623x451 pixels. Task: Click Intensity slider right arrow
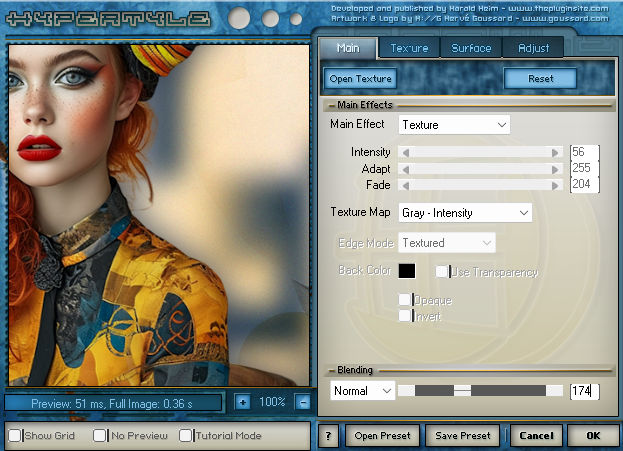556,152
